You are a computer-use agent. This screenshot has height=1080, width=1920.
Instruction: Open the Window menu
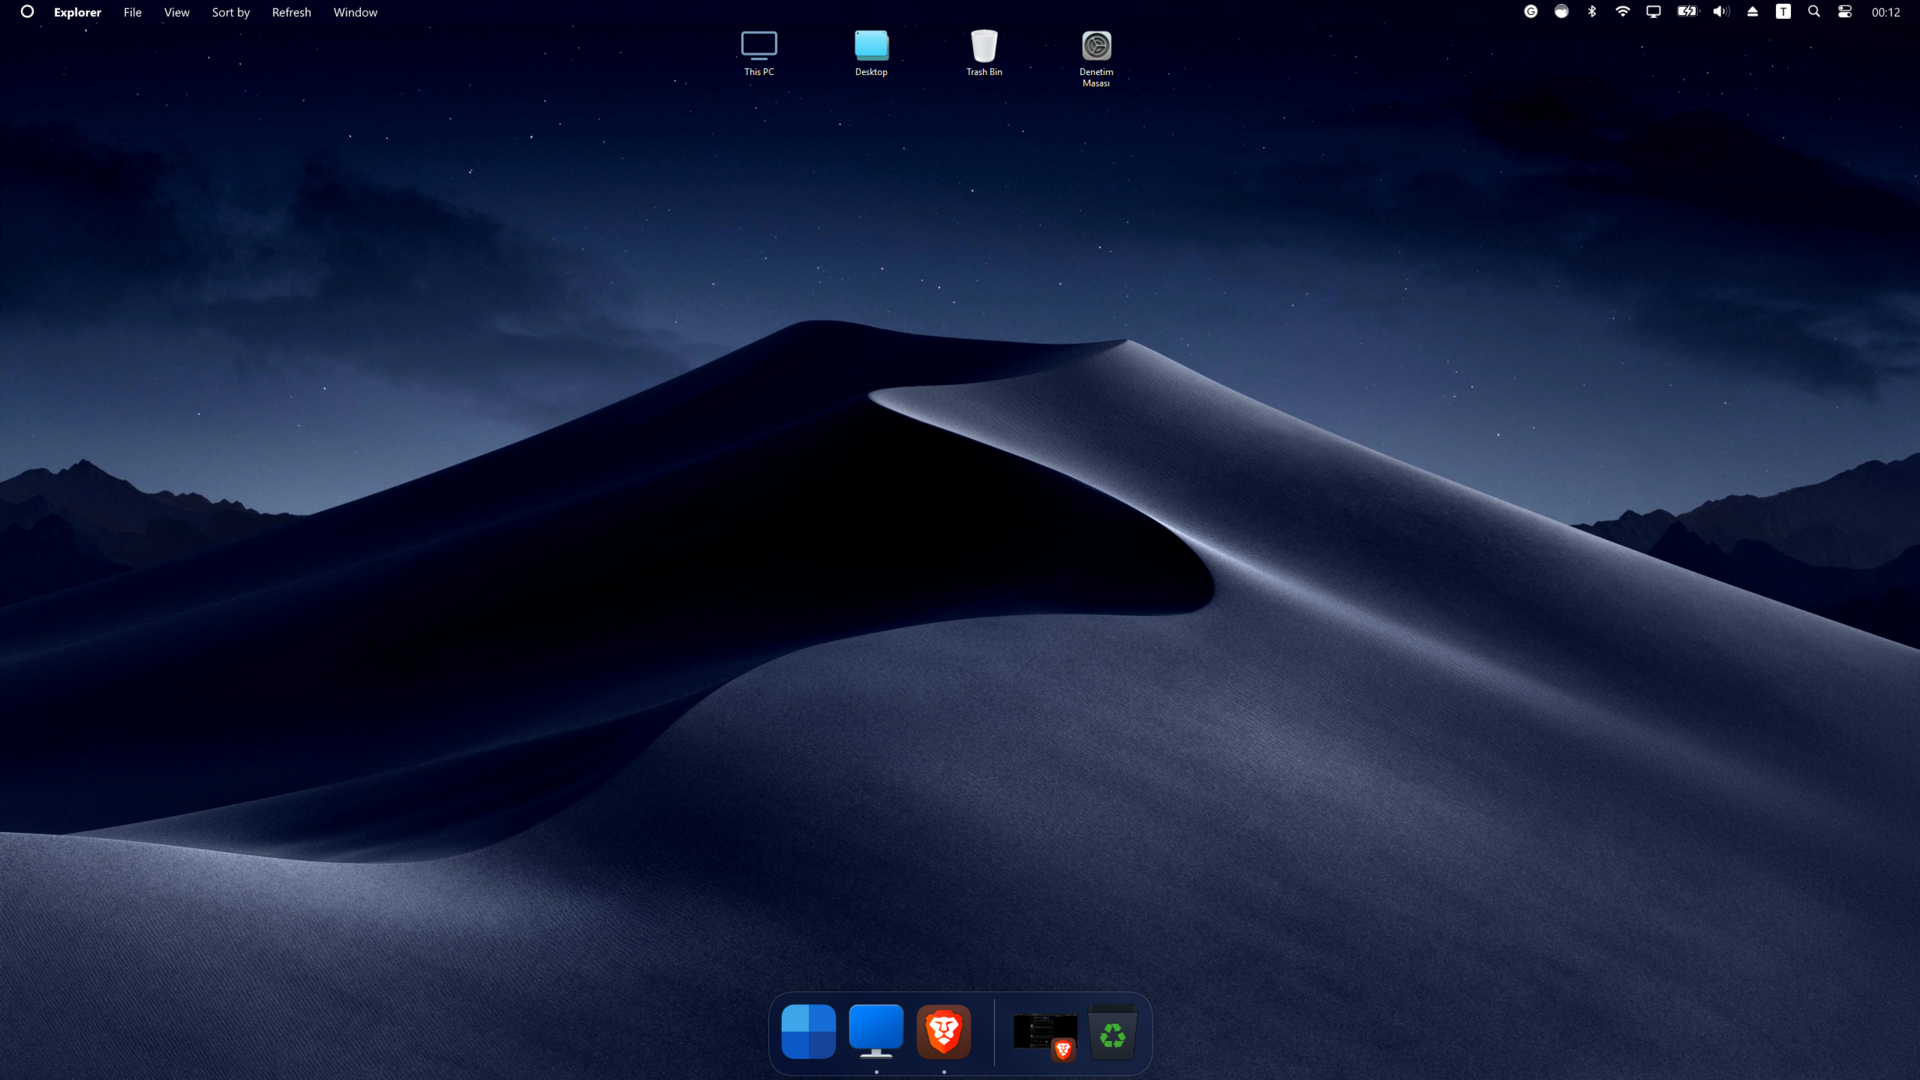tap(355, 12)
